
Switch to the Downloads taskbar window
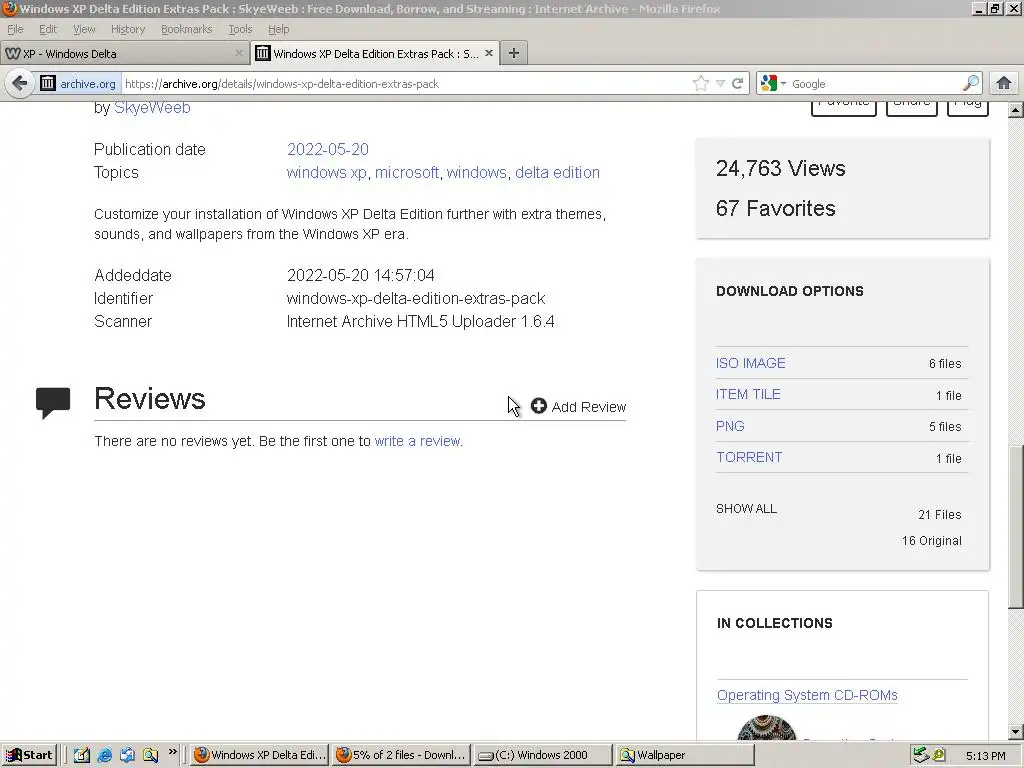(402, 755)
